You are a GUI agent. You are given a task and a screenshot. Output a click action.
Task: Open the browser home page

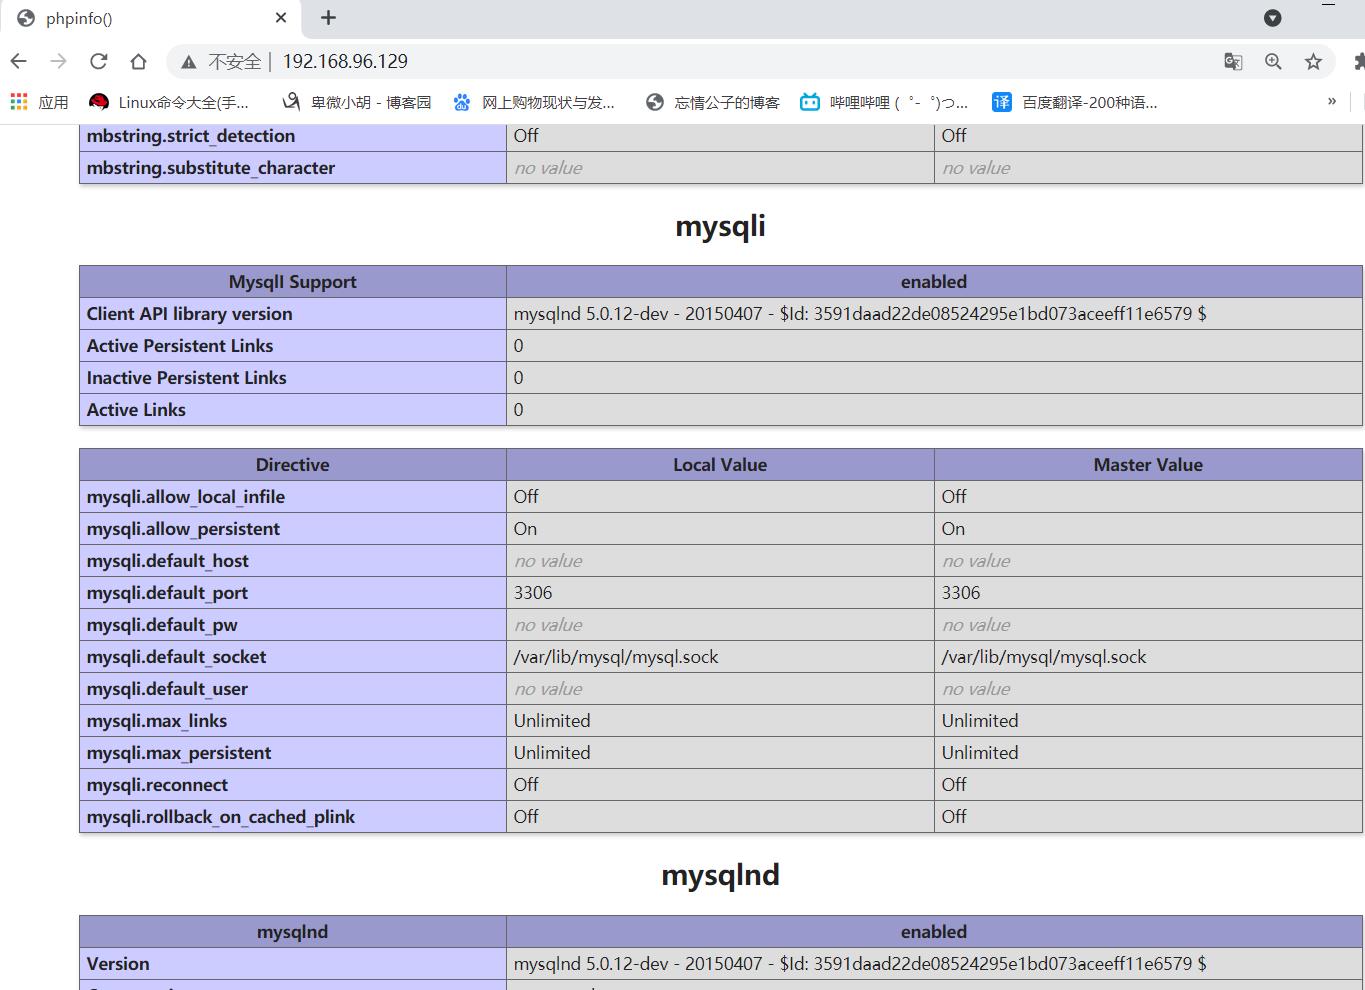tap(138, 61)
